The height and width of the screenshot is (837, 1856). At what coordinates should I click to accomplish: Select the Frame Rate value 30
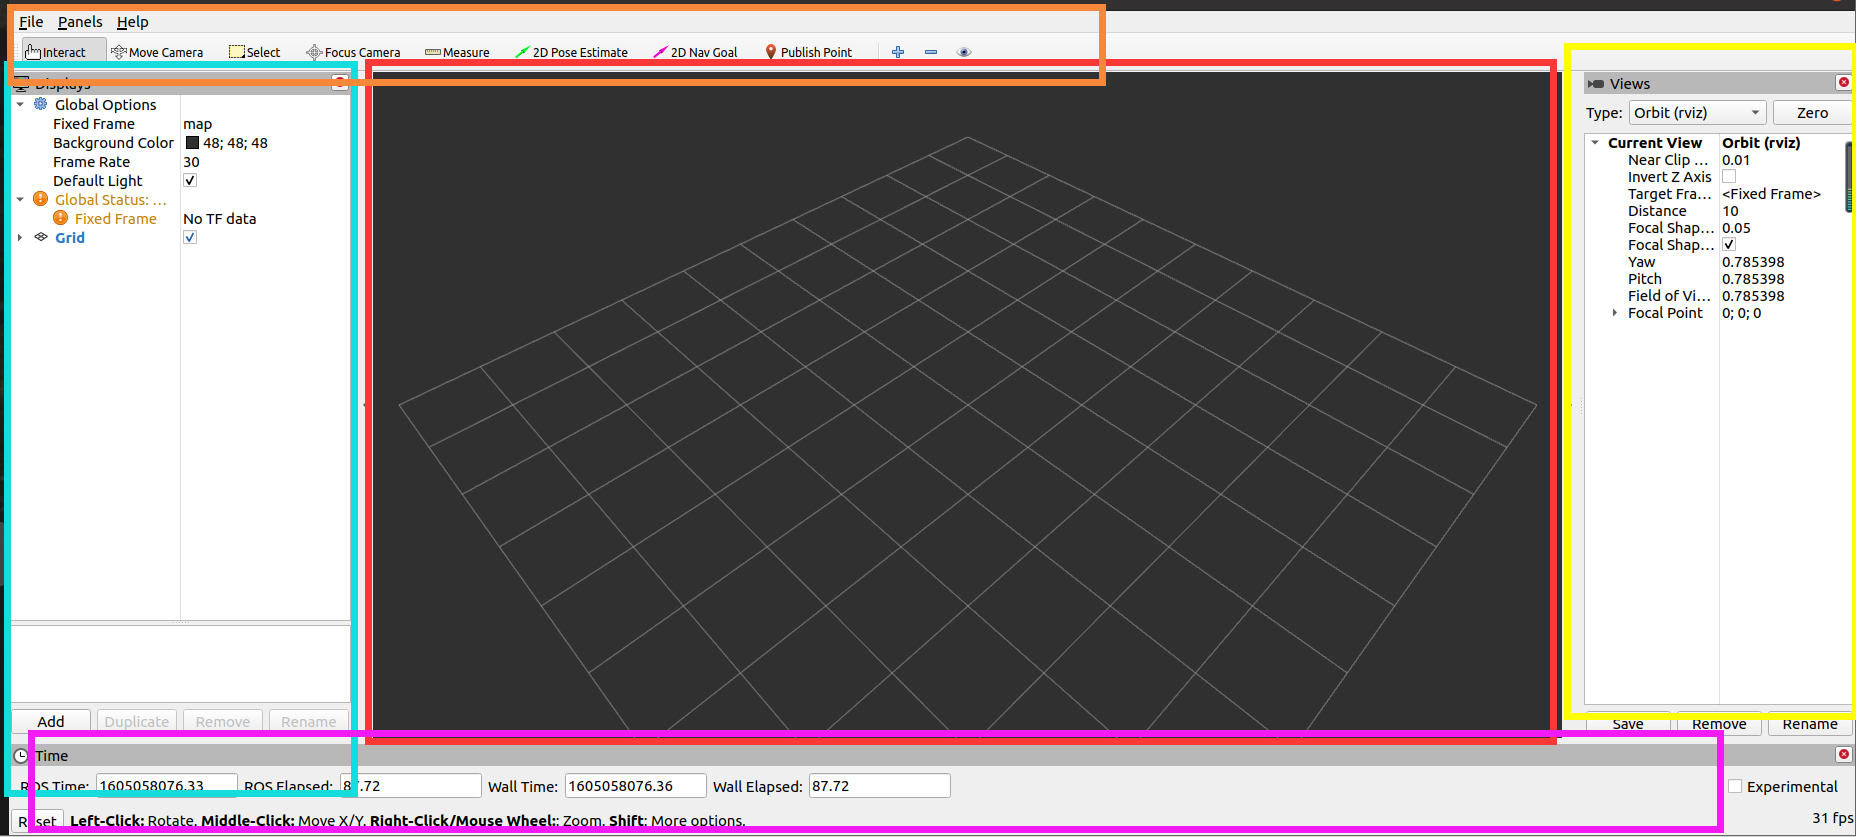(x=191, y=162)
